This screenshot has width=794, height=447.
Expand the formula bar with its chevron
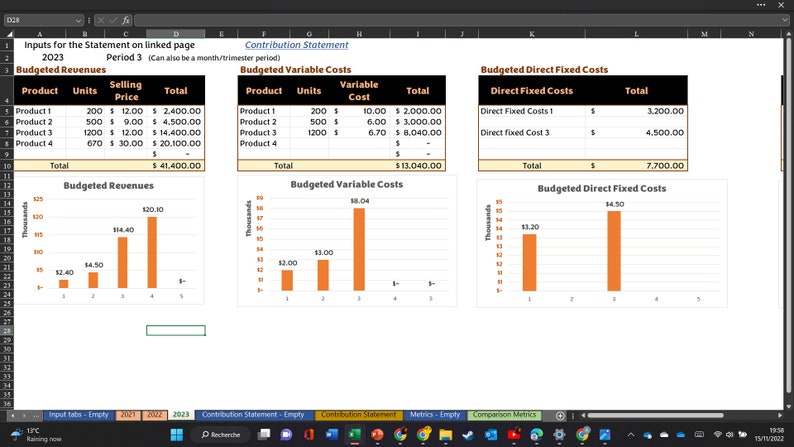tap(784, 20)
